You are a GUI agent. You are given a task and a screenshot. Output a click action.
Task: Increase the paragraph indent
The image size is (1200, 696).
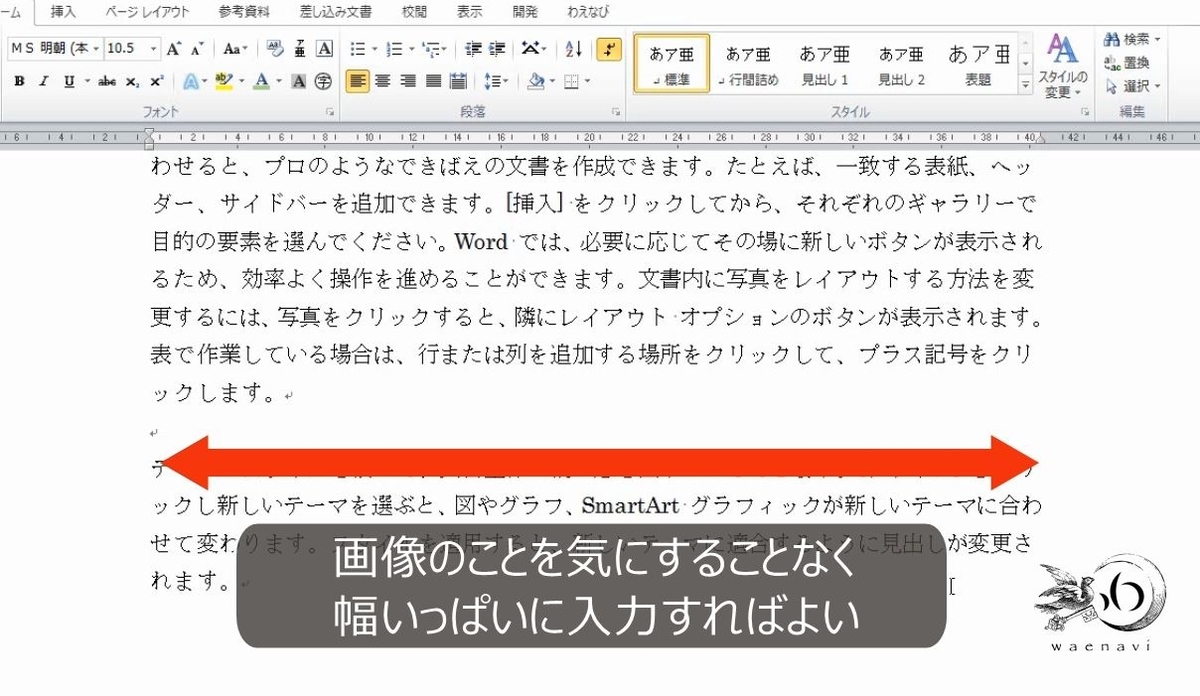pyautogui.click(x=496, y=48)
